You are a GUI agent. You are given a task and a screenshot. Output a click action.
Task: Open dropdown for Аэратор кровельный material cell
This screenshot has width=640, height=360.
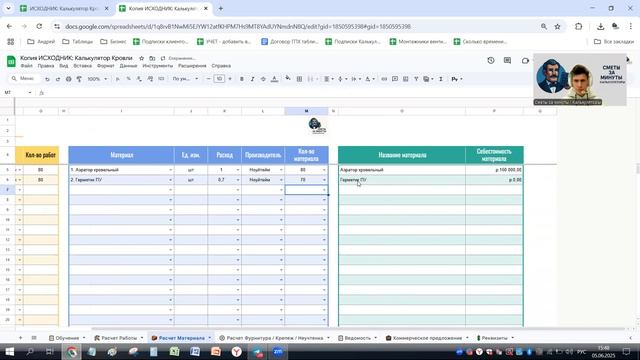[x=171, y=170]
